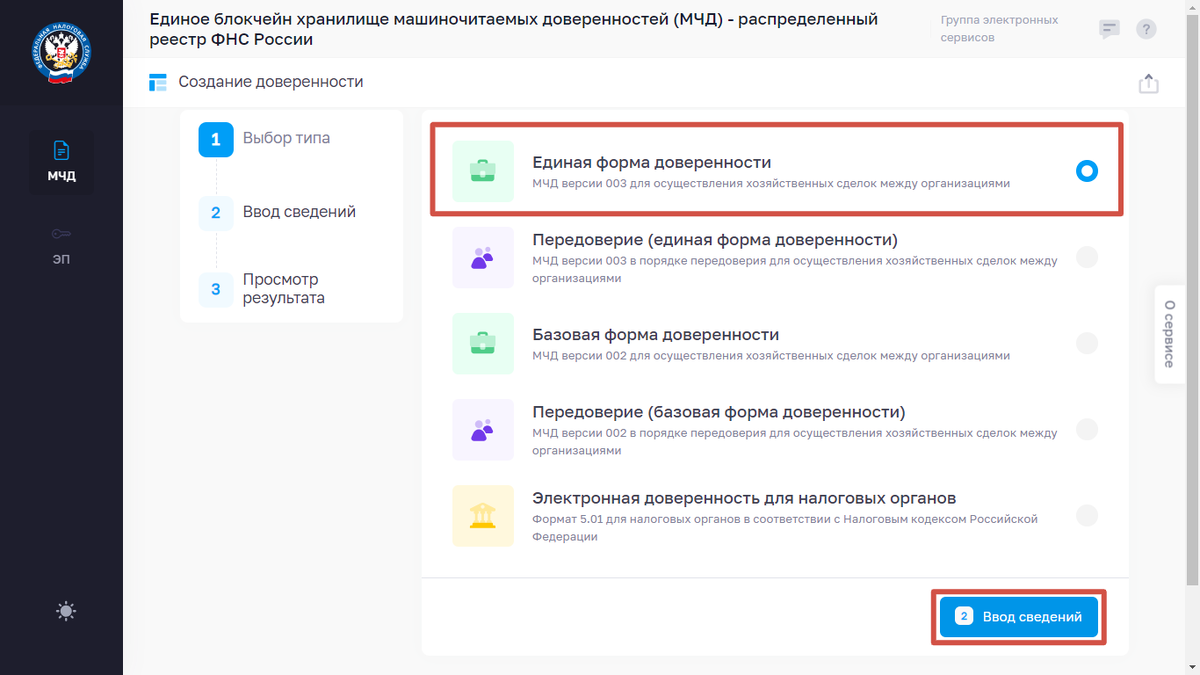Click purple people icon of Передоверие (базовая форма)
The width and height of the screenshot is (1200, 675).
483,430
